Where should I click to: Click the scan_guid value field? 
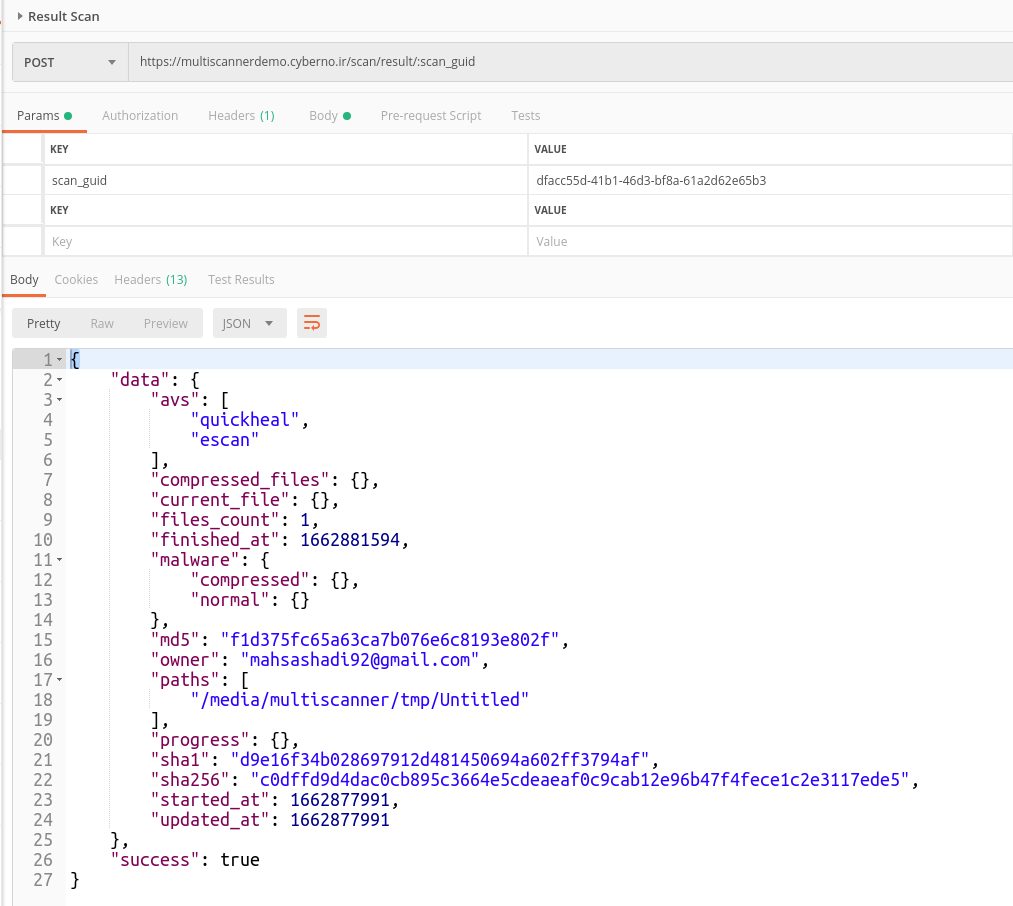tap(768, 181)
